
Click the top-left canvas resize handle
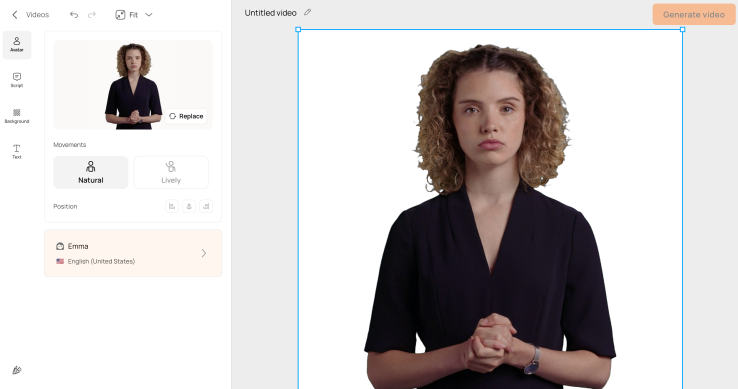click(298, 29)
